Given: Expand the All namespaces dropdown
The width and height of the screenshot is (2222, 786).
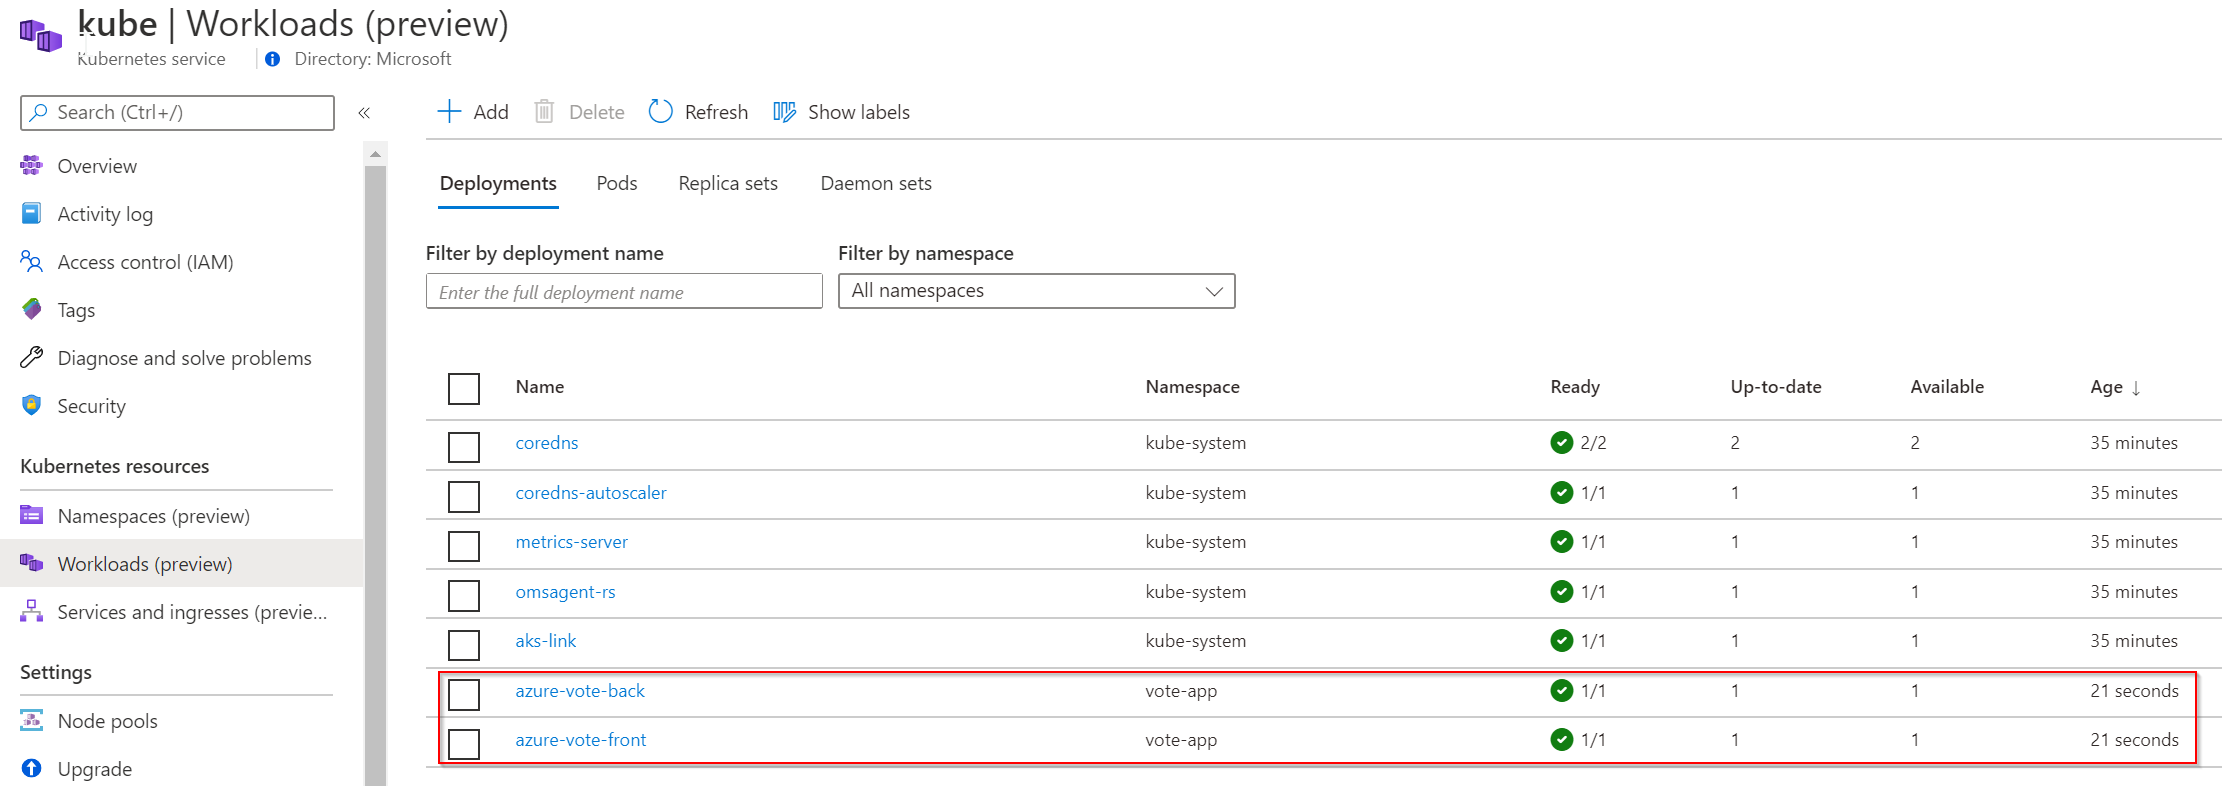Looking at the screenshot, I should [x=1036, y=291].
